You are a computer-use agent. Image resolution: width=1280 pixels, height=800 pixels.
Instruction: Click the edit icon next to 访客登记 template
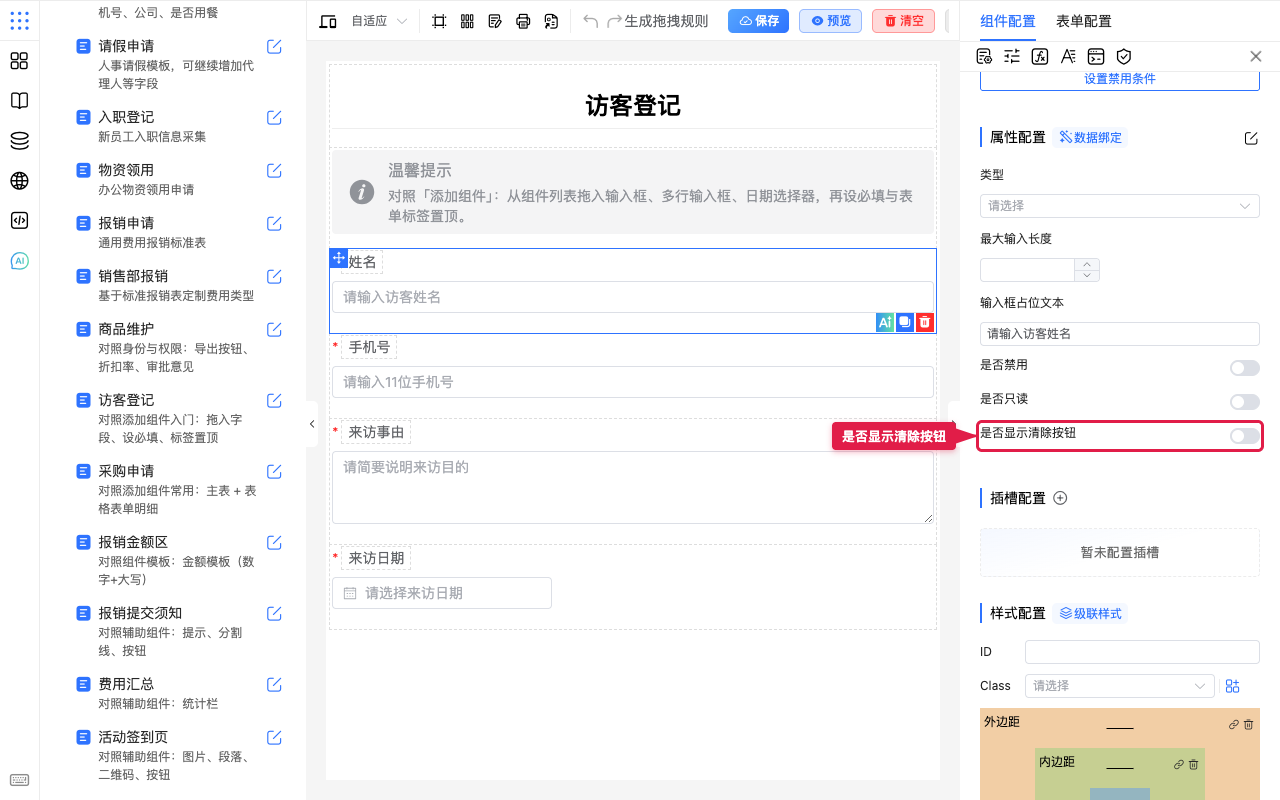274,400
